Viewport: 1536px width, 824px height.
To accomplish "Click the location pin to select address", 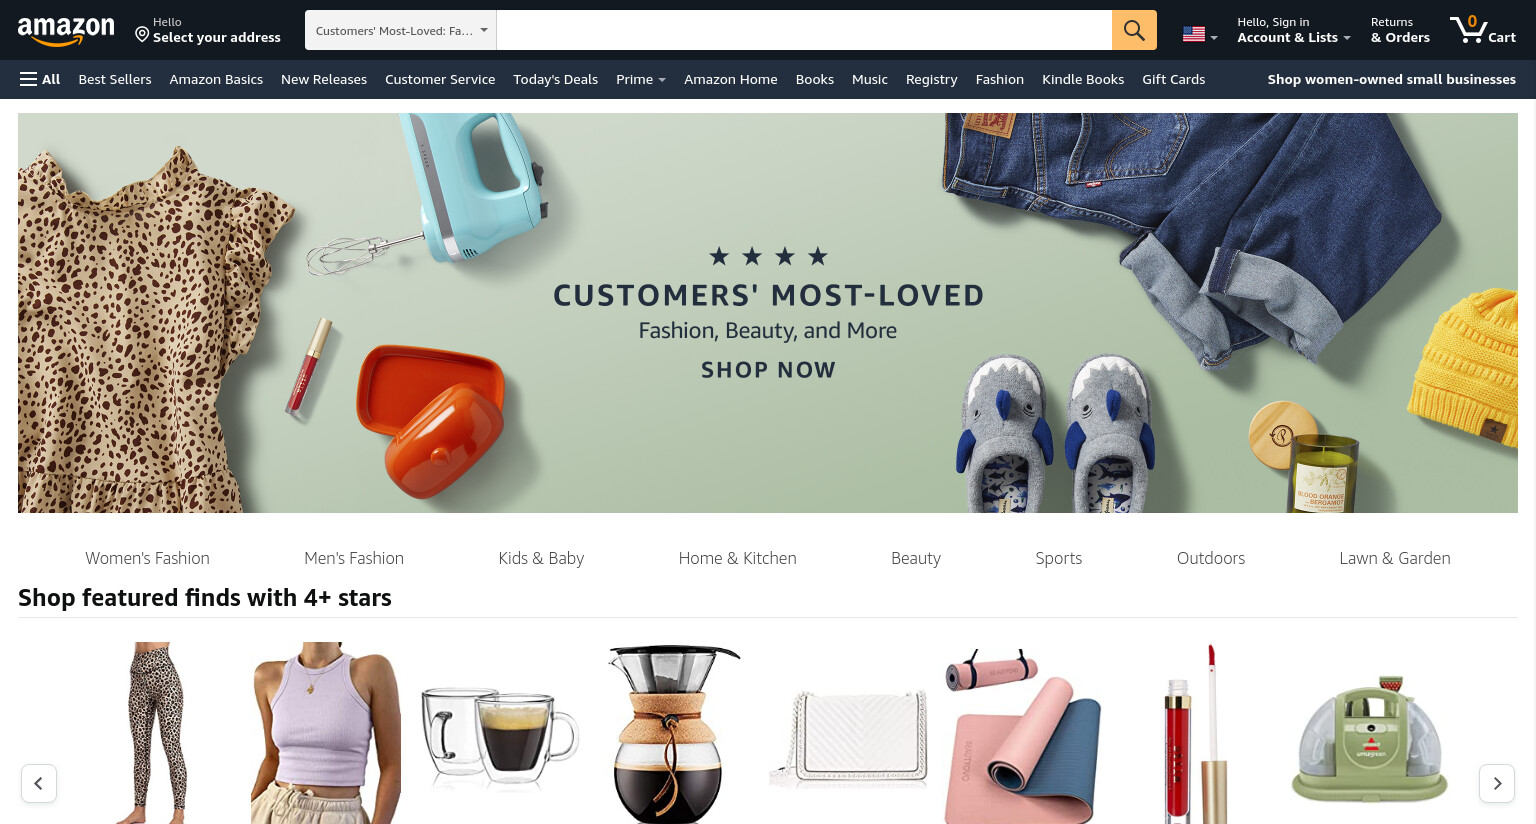I will point(142,35).
